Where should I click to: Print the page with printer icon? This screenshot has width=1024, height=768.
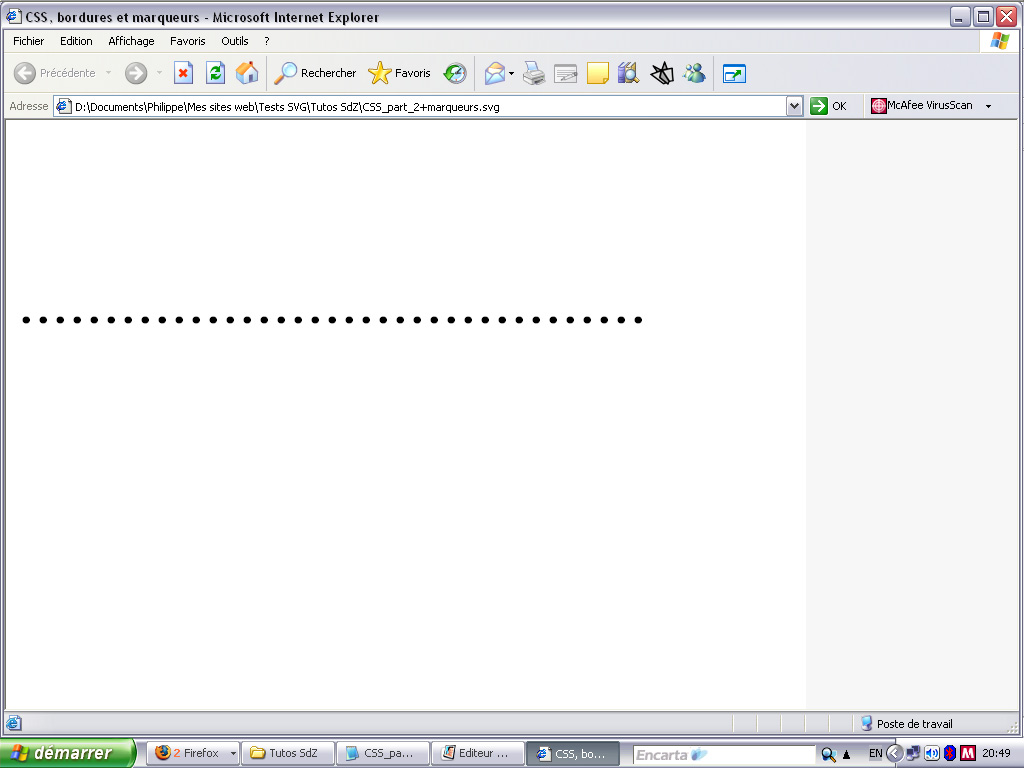[x=534, y=73]
